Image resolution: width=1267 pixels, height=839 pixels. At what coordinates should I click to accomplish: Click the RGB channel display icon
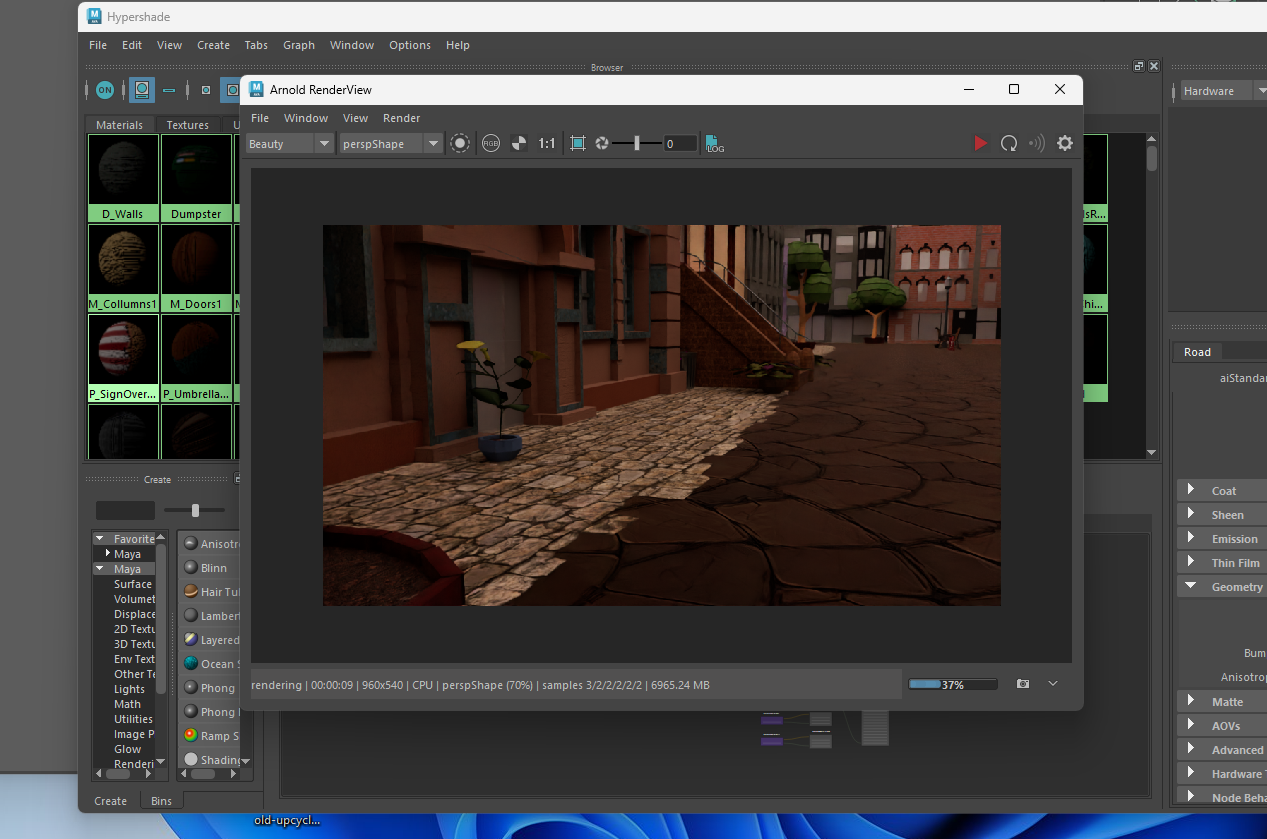491,144
